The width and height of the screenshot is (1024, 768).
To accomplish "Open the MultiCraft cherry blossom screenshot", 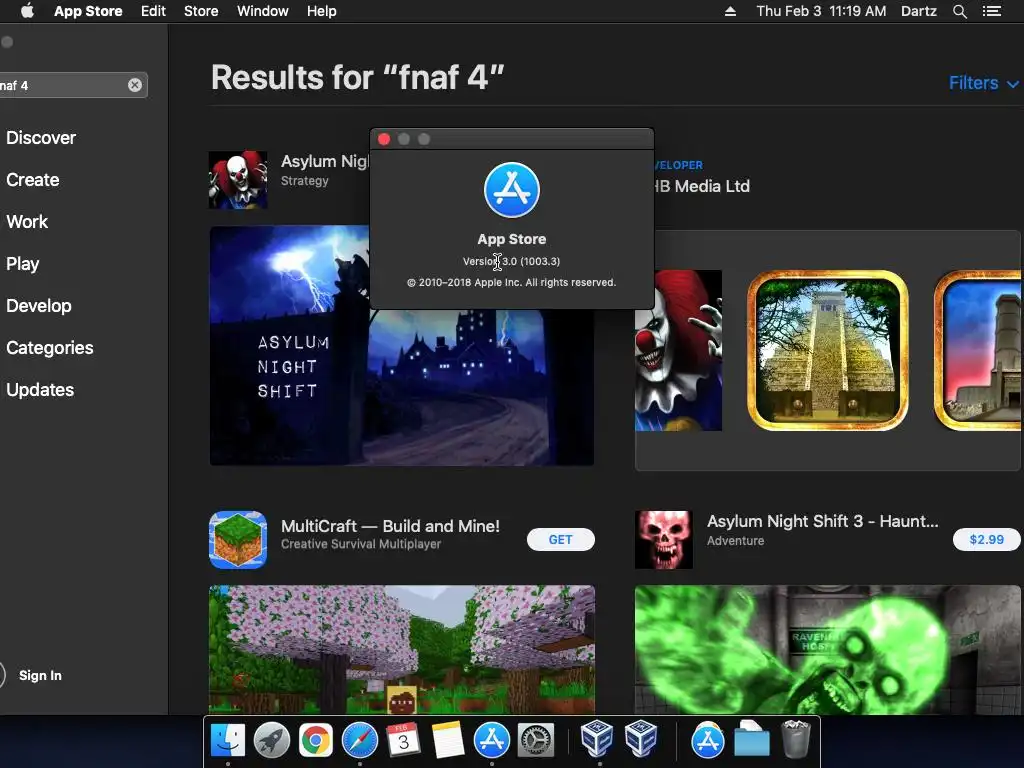I will tap(402, 649).
